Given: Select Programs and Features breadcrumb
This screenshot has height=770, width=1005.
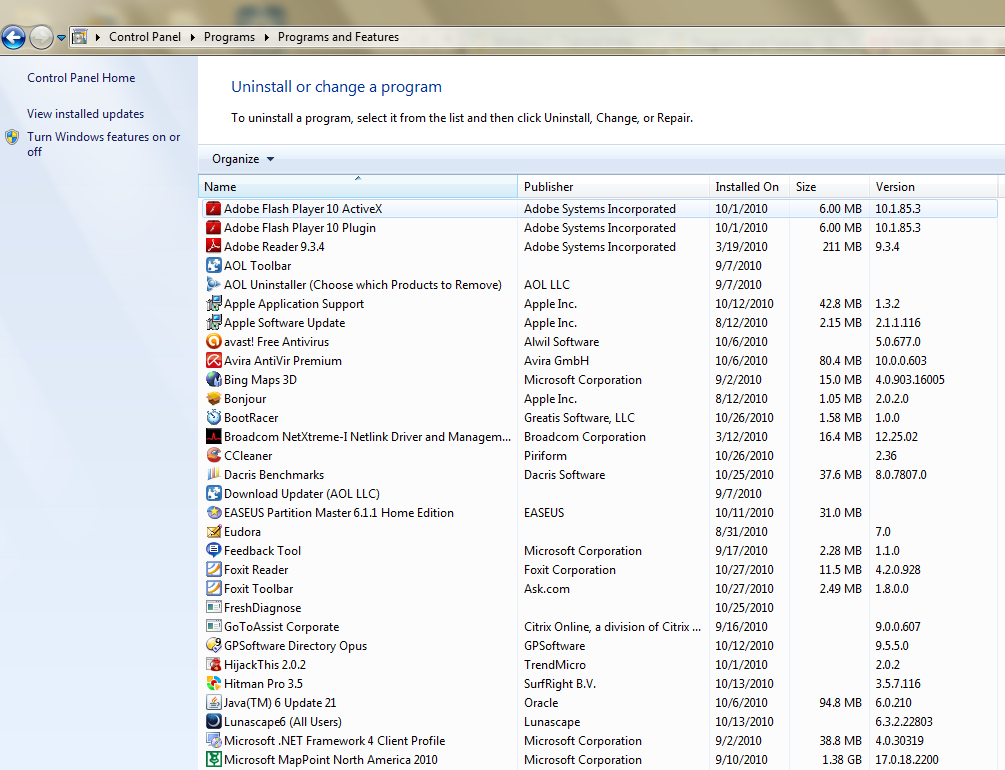Looking at the screenshot, I should (338, 37).
